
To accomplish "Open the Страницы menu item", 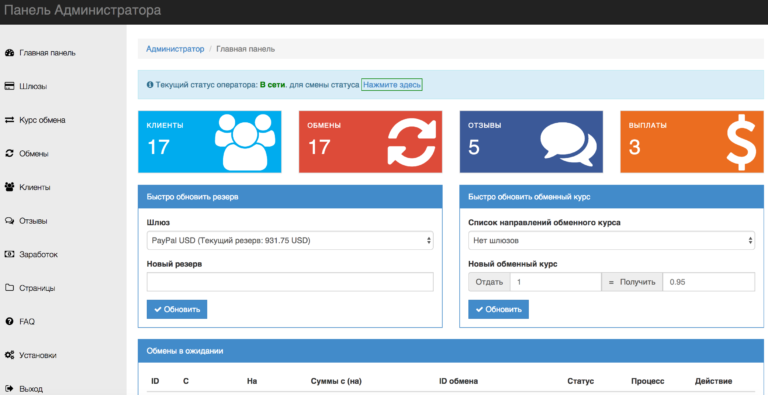I will click(37, 288).
